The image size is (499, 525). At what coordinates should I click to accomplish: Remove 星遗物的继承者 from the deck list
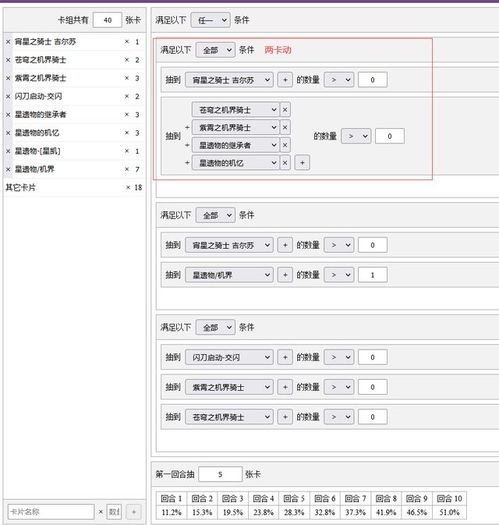pyautogui.click(x=8, y=115)
